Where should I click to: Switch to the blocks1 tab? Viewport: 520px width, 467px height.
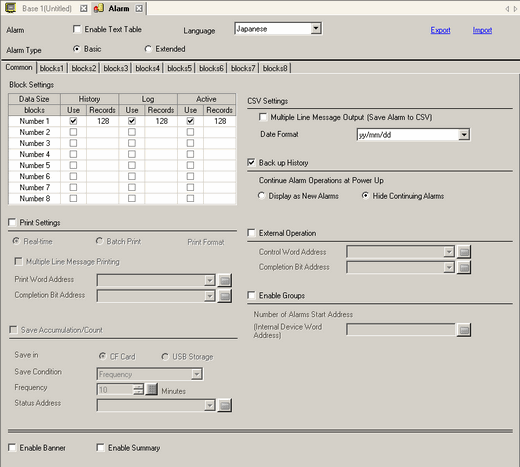tap(52, 68)
